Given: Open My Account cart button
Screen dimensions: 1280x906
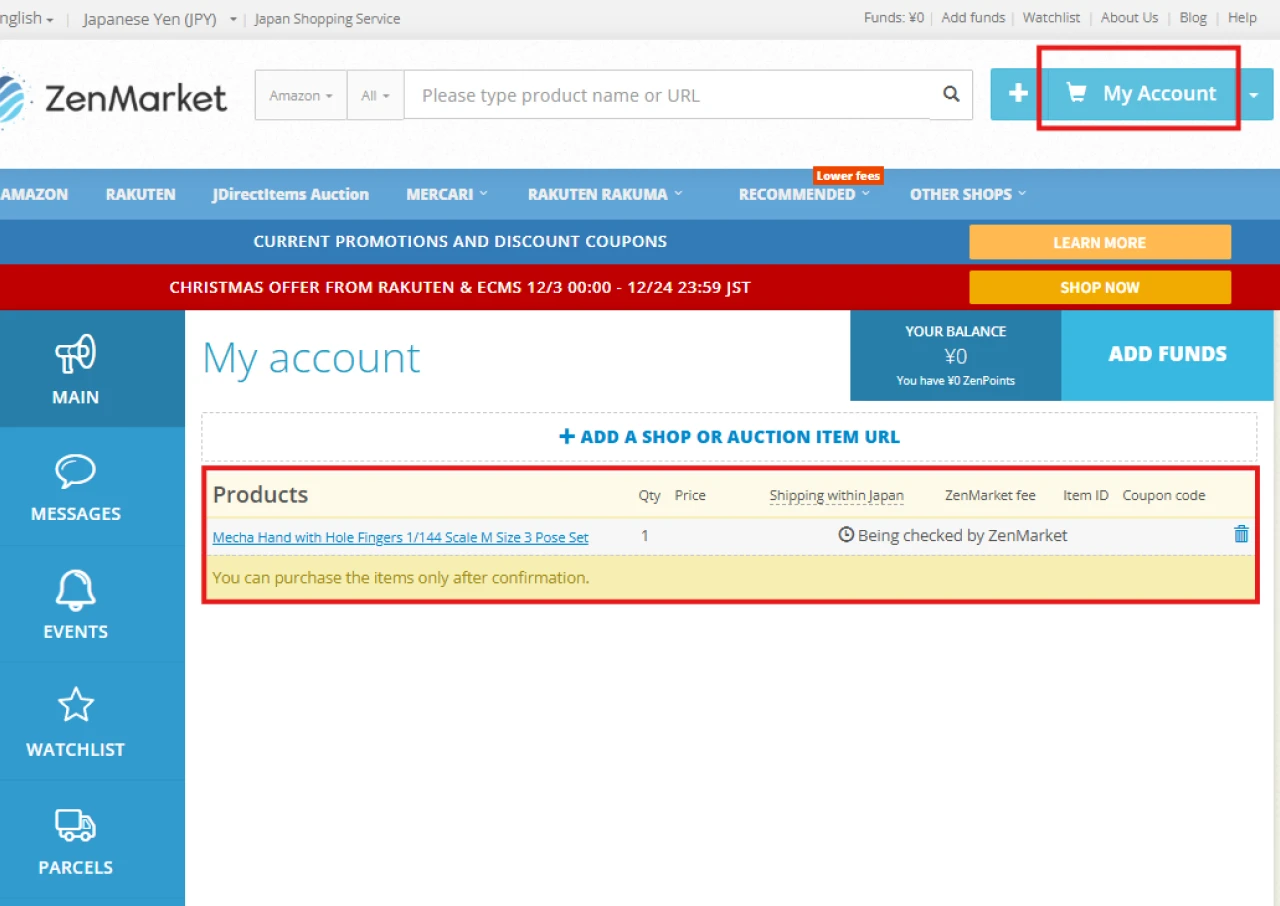Looking at the screenshot, I should (1141, 94).
